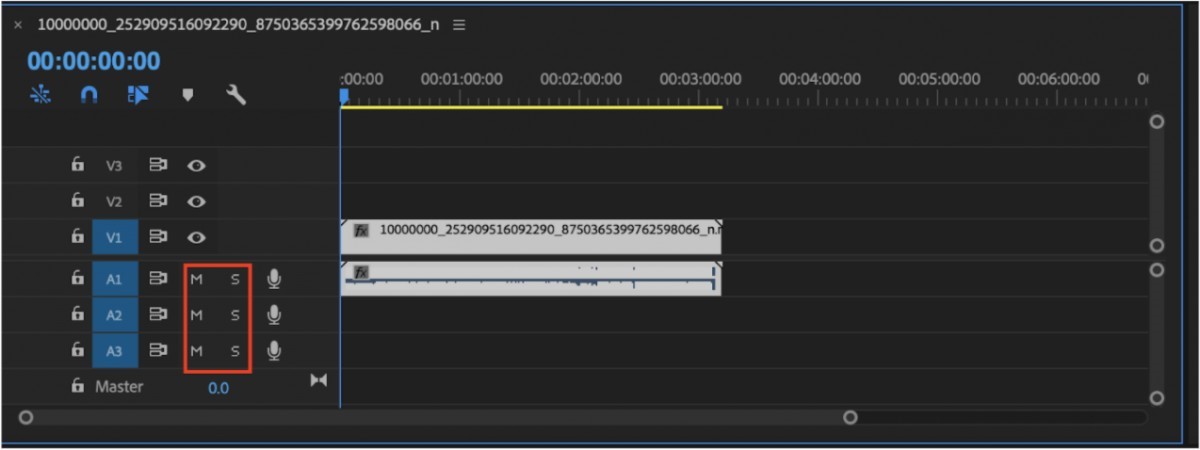Image resolution: width=1200 pixels, height=450 pixels.
Task: Add a marker with the marker icon
Action: coord(187,96)
